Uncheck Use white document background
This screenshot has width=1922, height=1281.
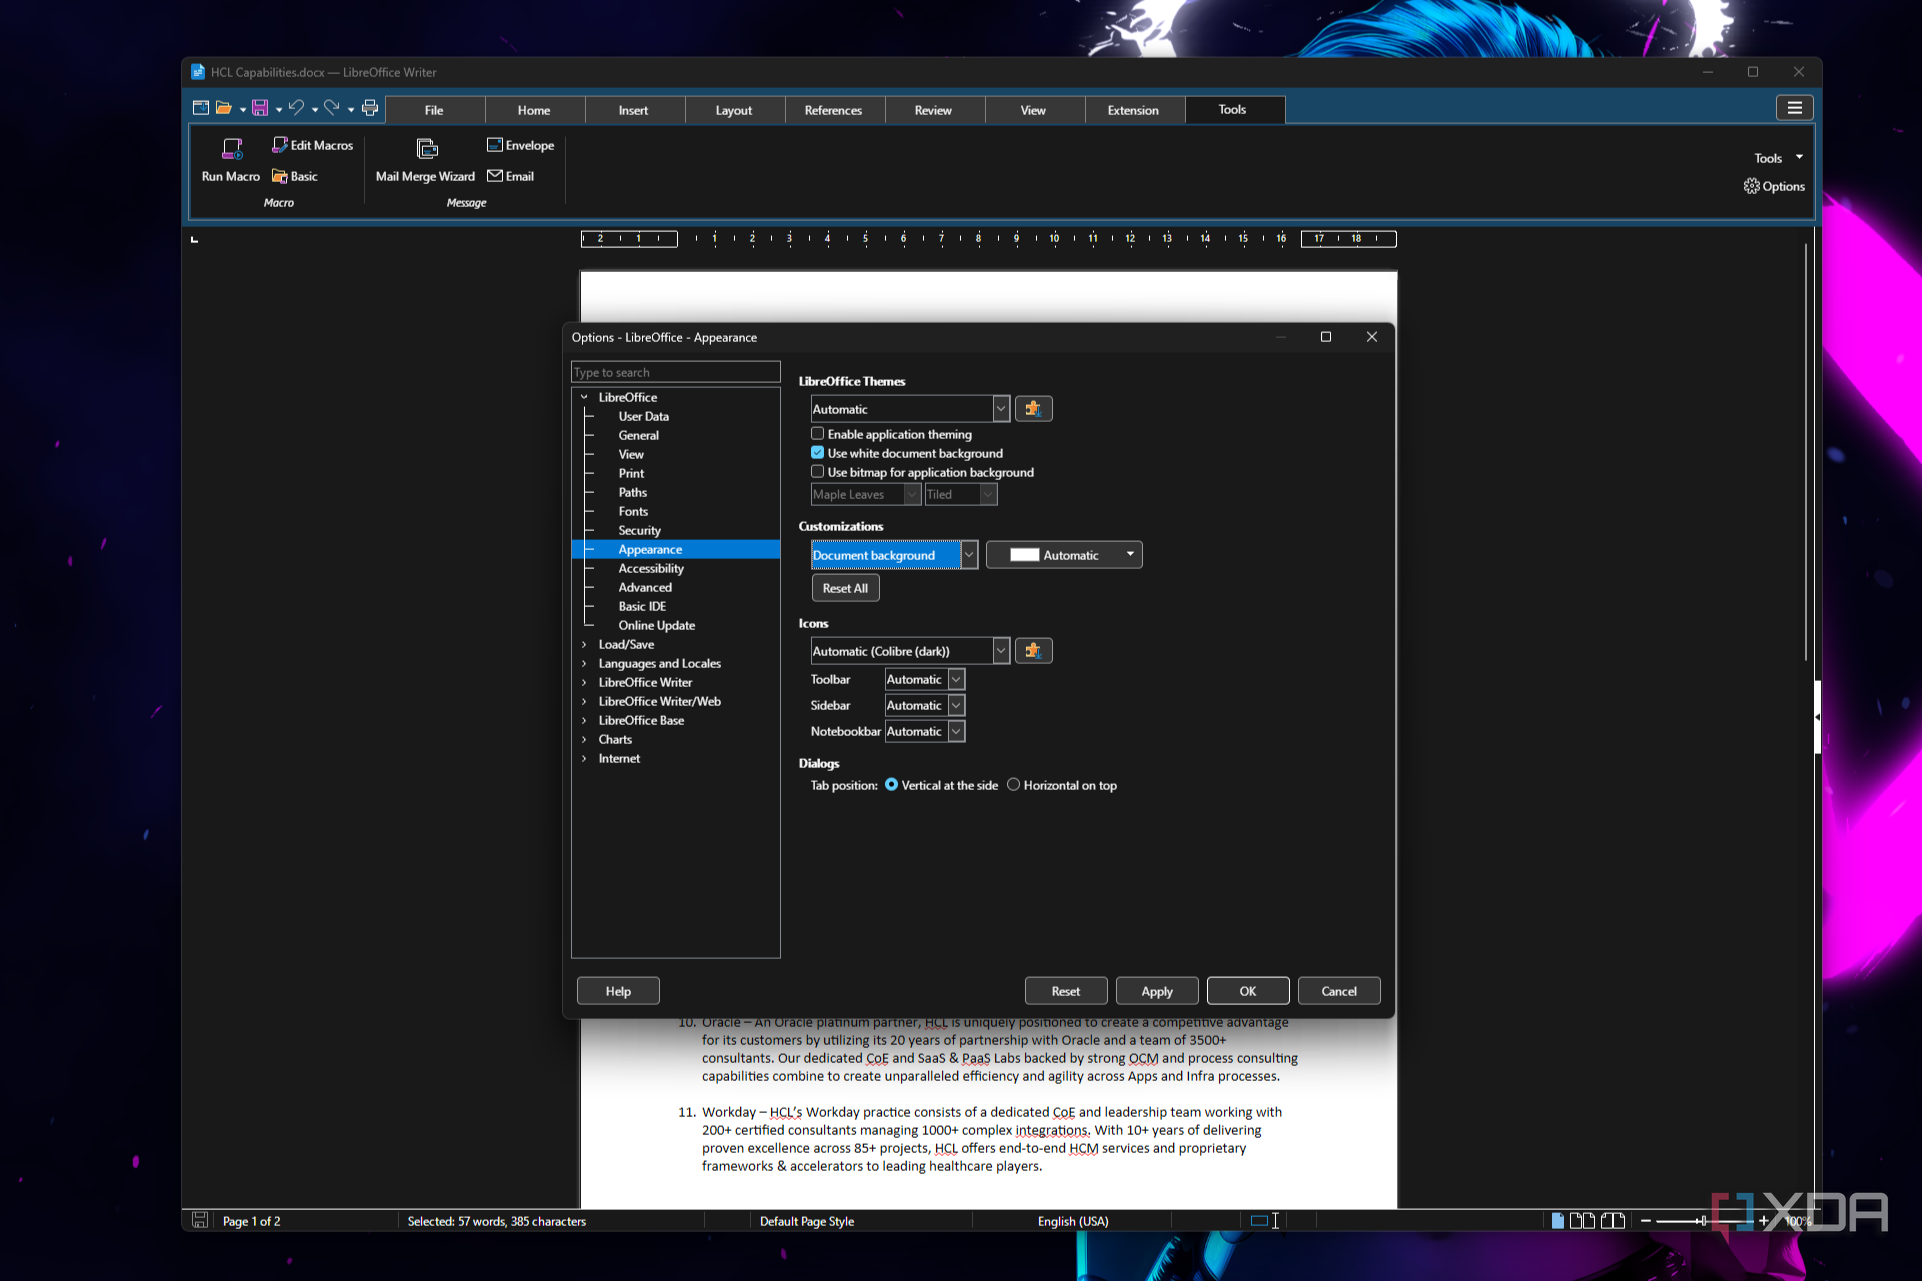click(818, 453)
